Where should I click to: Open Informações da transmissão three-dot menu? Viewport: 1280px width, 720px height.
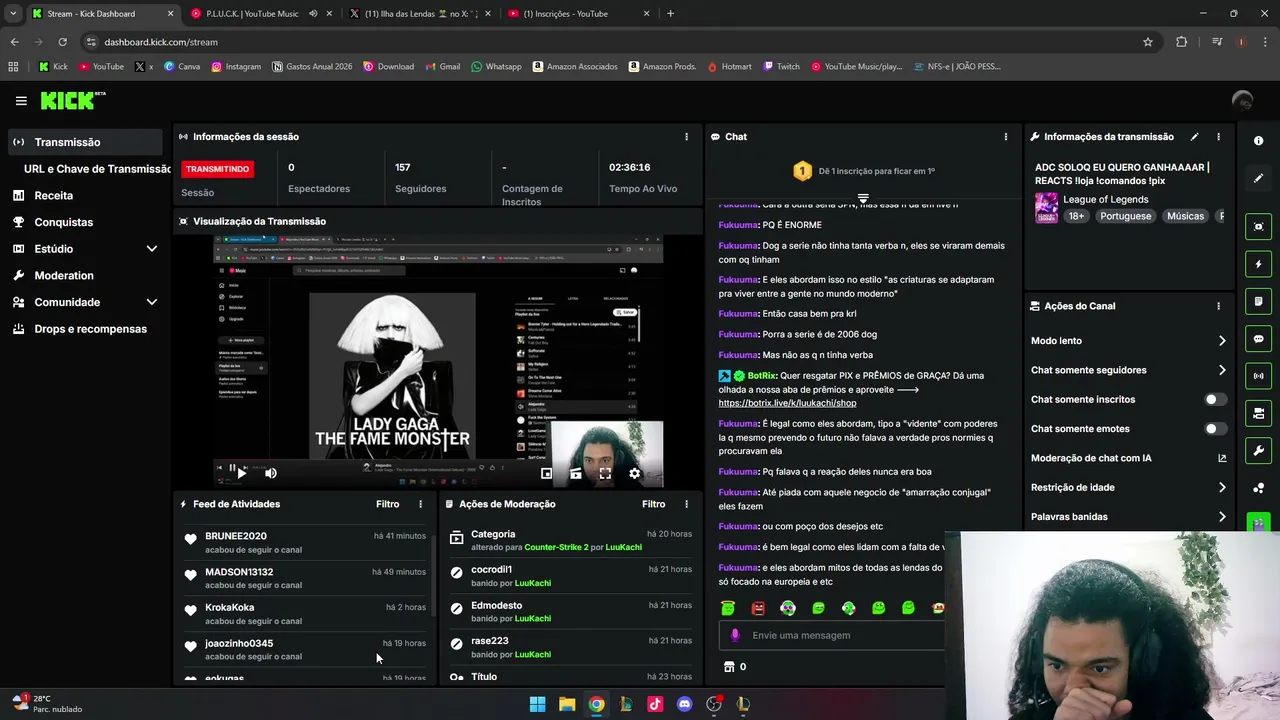1218,137
